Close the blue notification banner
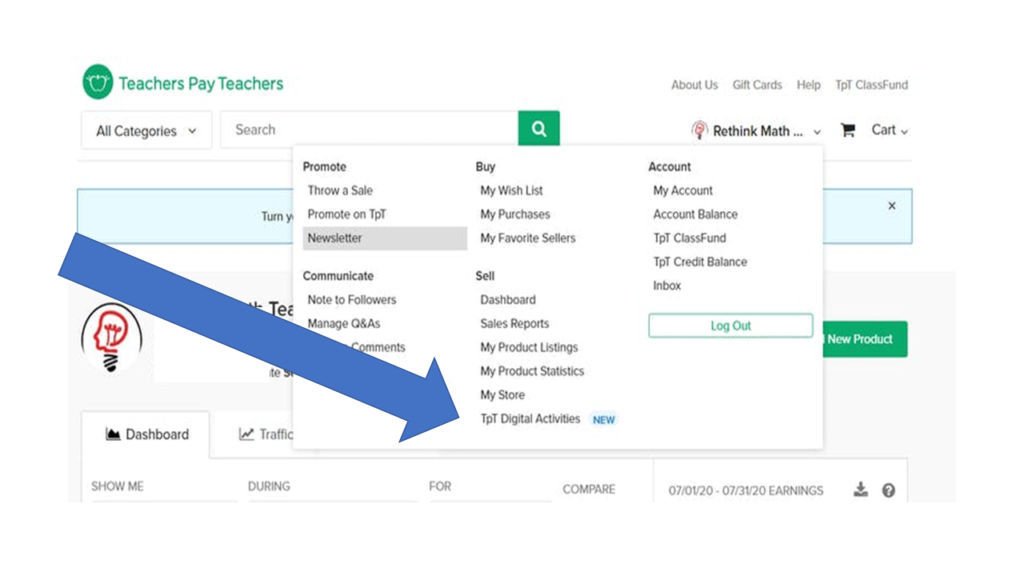 (892, 206)
